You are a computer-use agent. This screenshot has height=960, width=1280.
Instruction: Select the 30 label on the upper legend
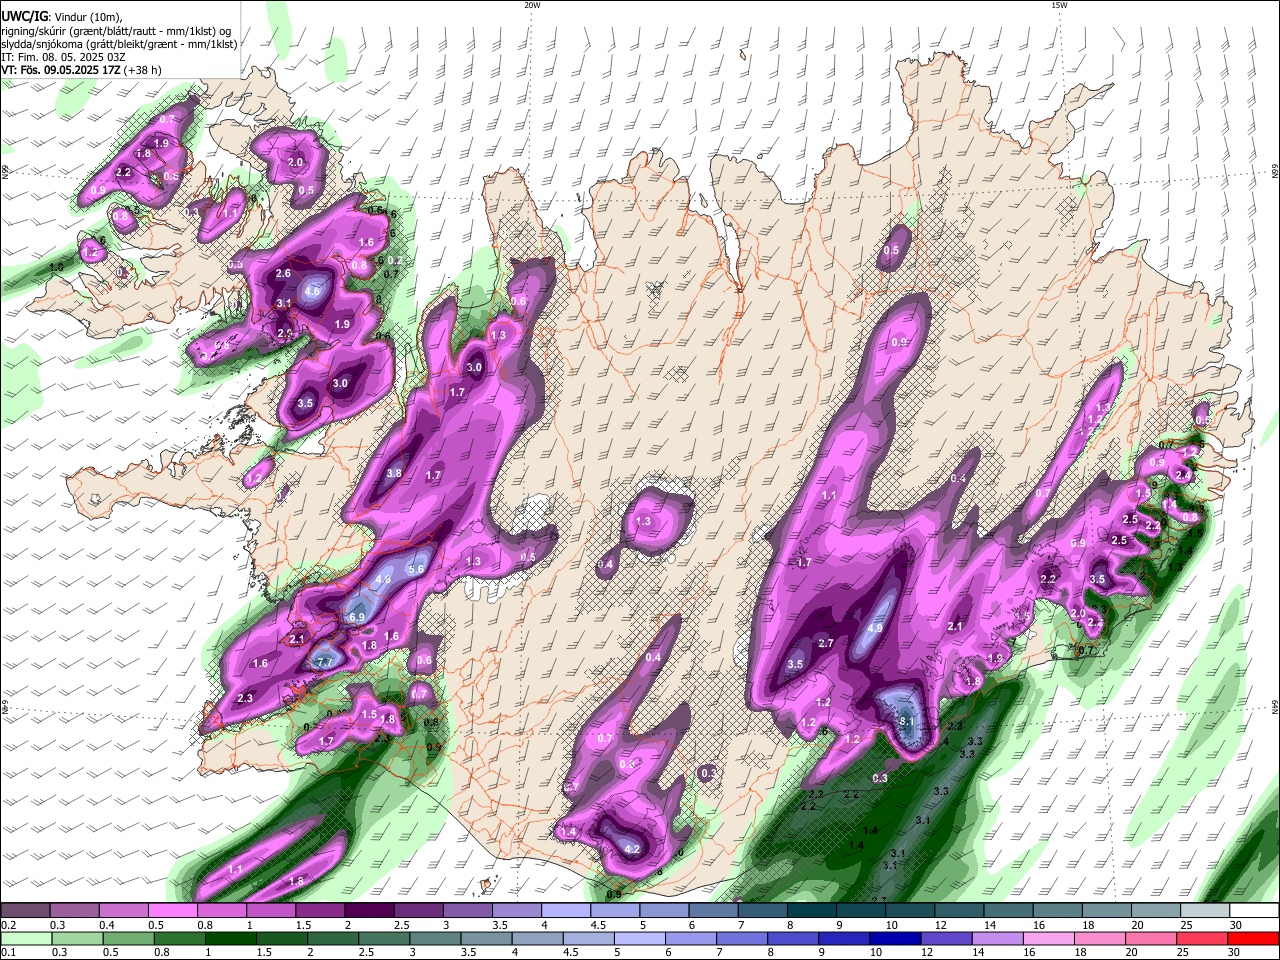[1235, 925]
